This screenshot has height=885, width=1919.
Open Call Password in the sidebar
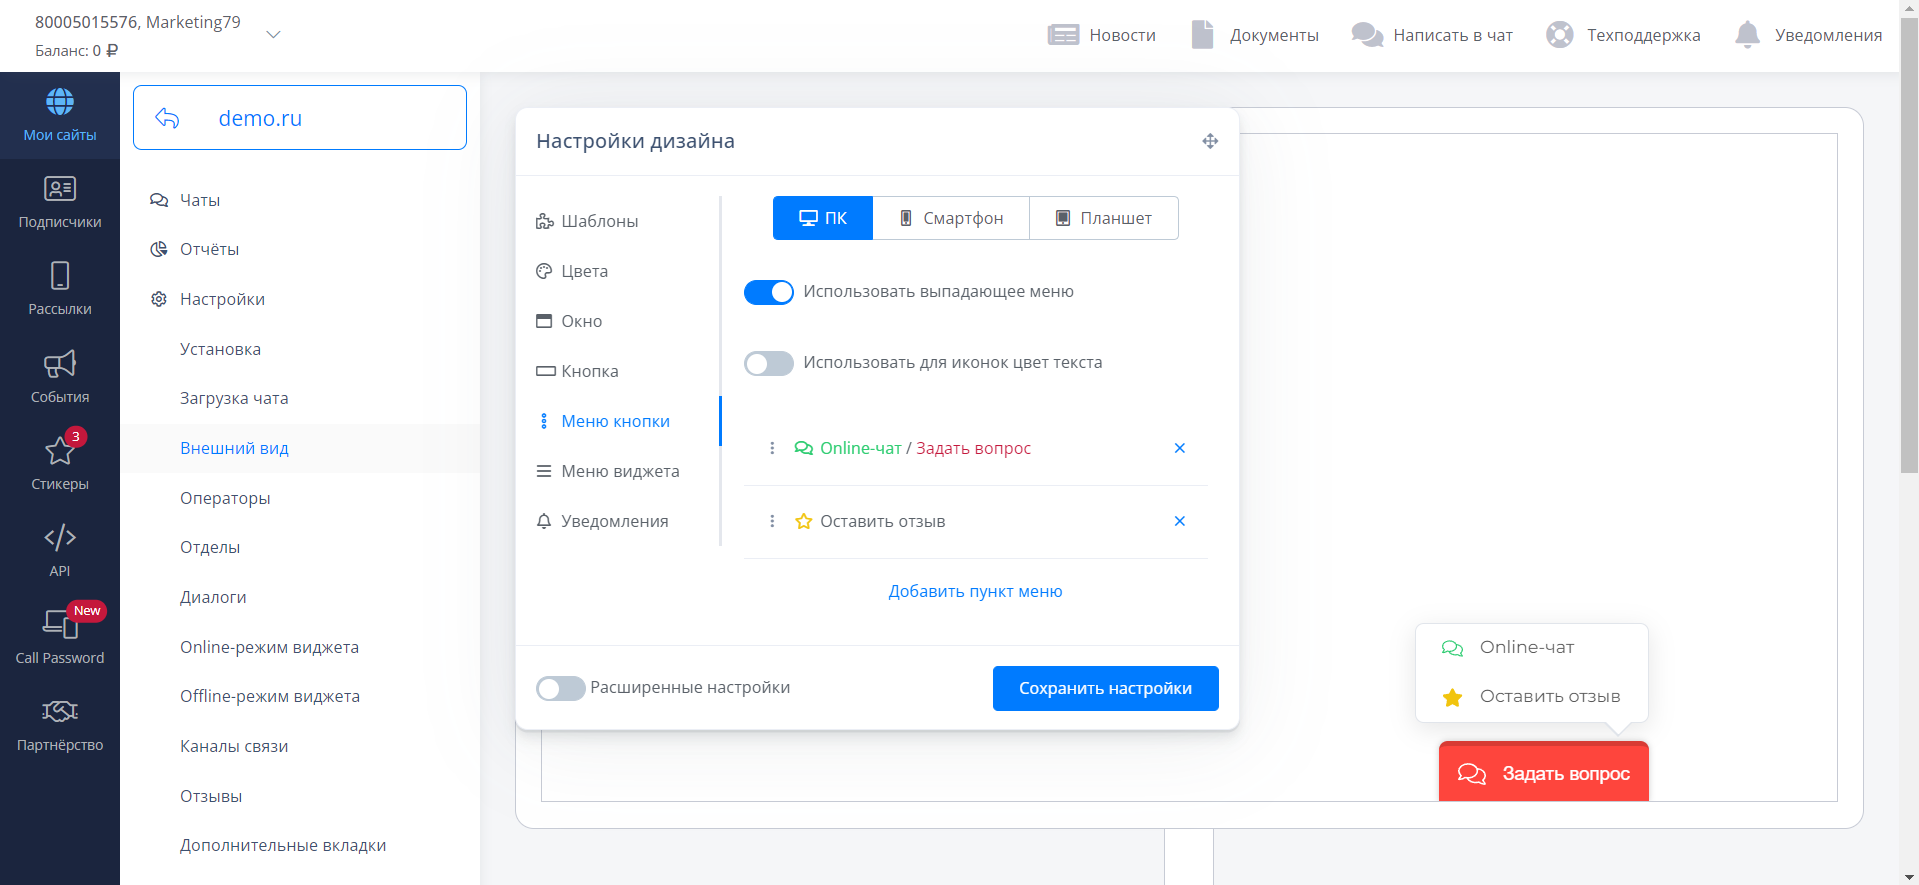[x=59, y=636]
